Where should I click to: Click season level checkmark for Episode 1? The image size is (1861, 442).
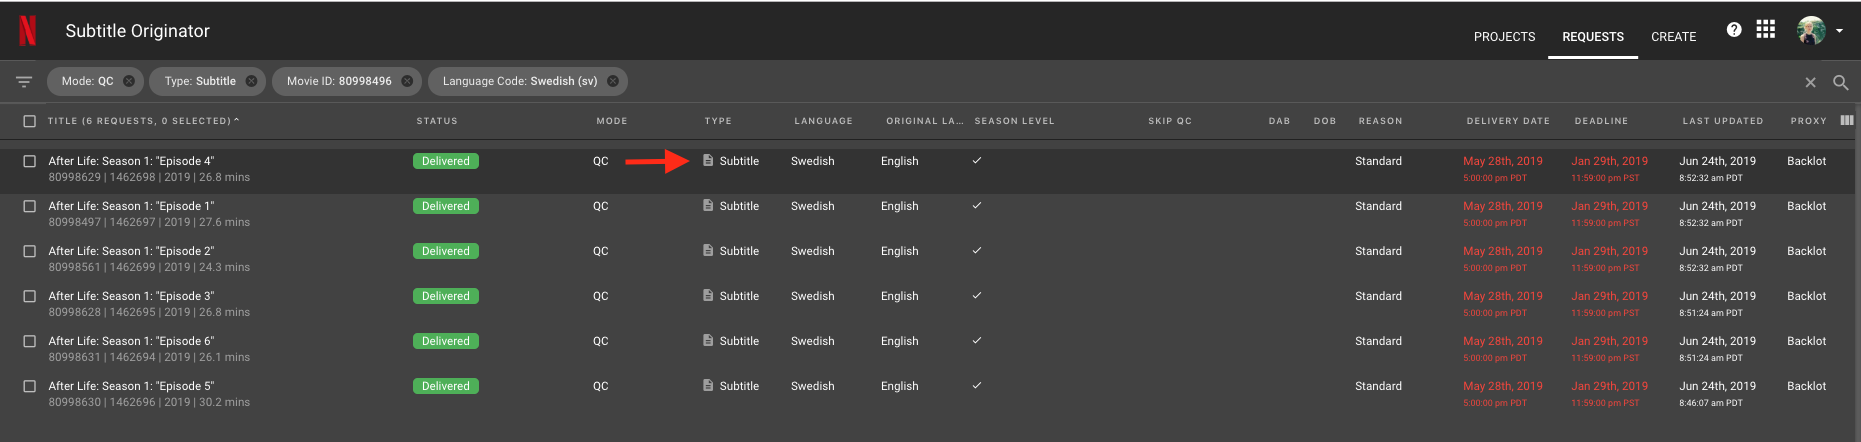[x=977, y=205]
